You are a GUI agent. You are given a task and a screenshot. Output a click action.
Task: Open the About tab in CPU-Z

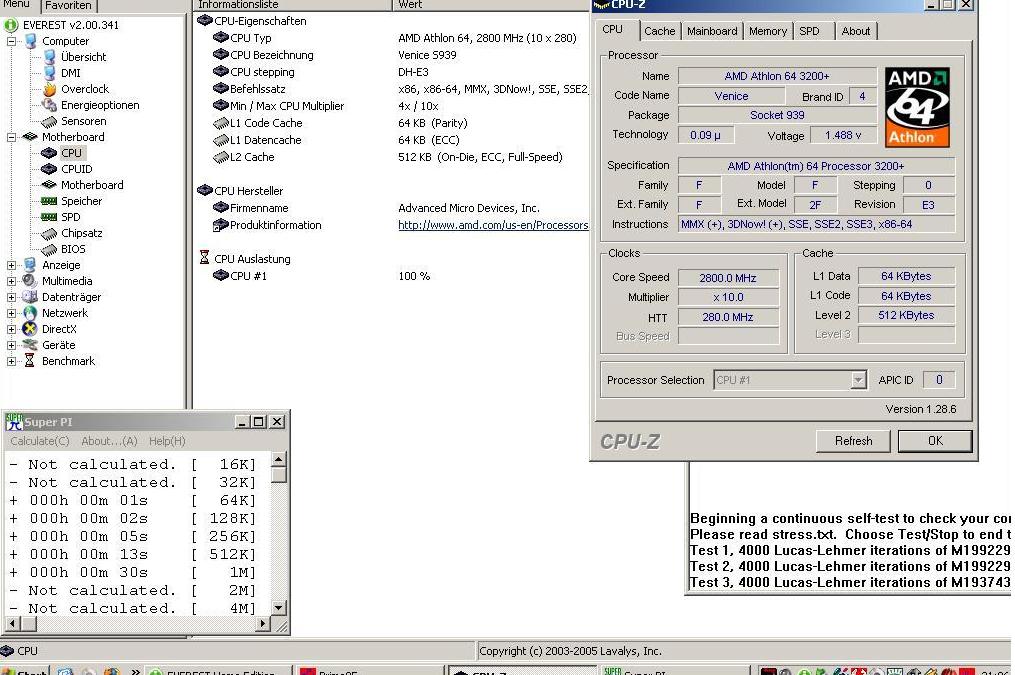(856, 31)
